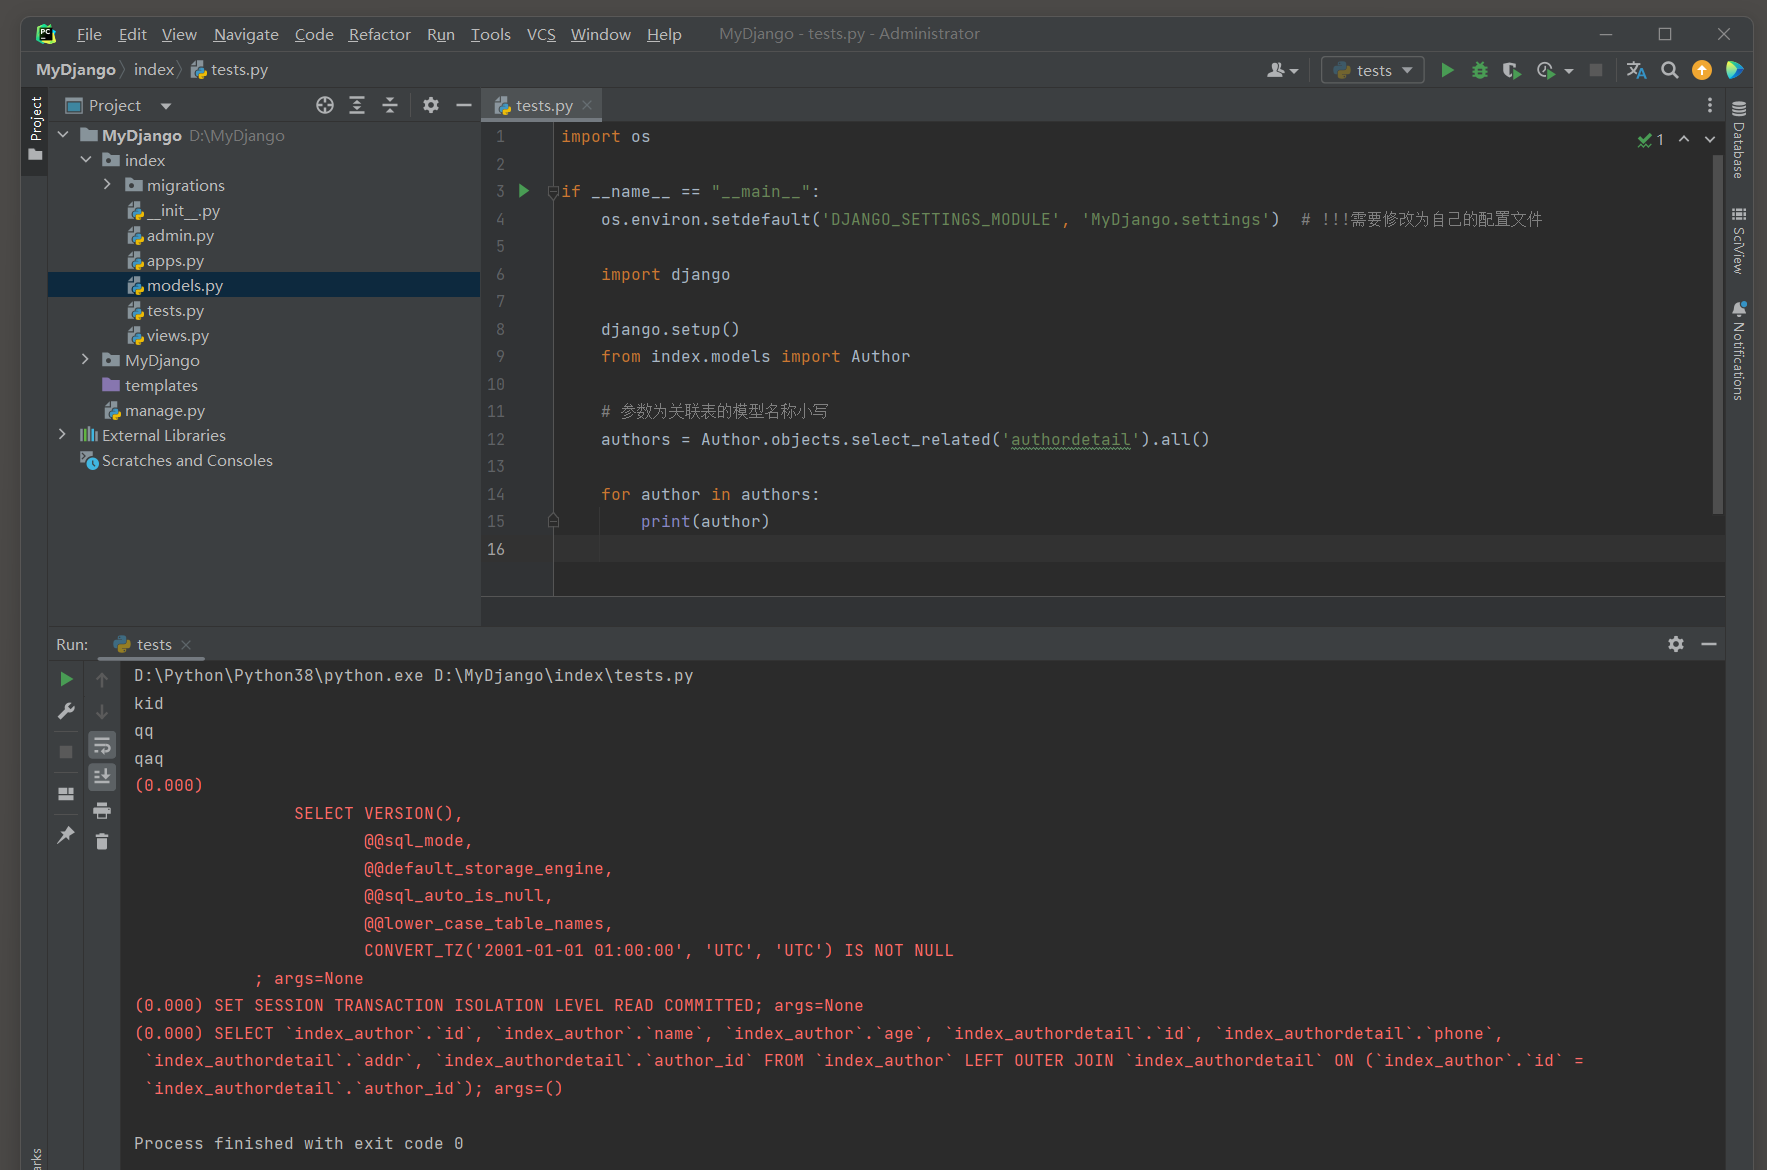
Task: Click index breadcrumb in navigation bar
Action: [x=154, y=70]
